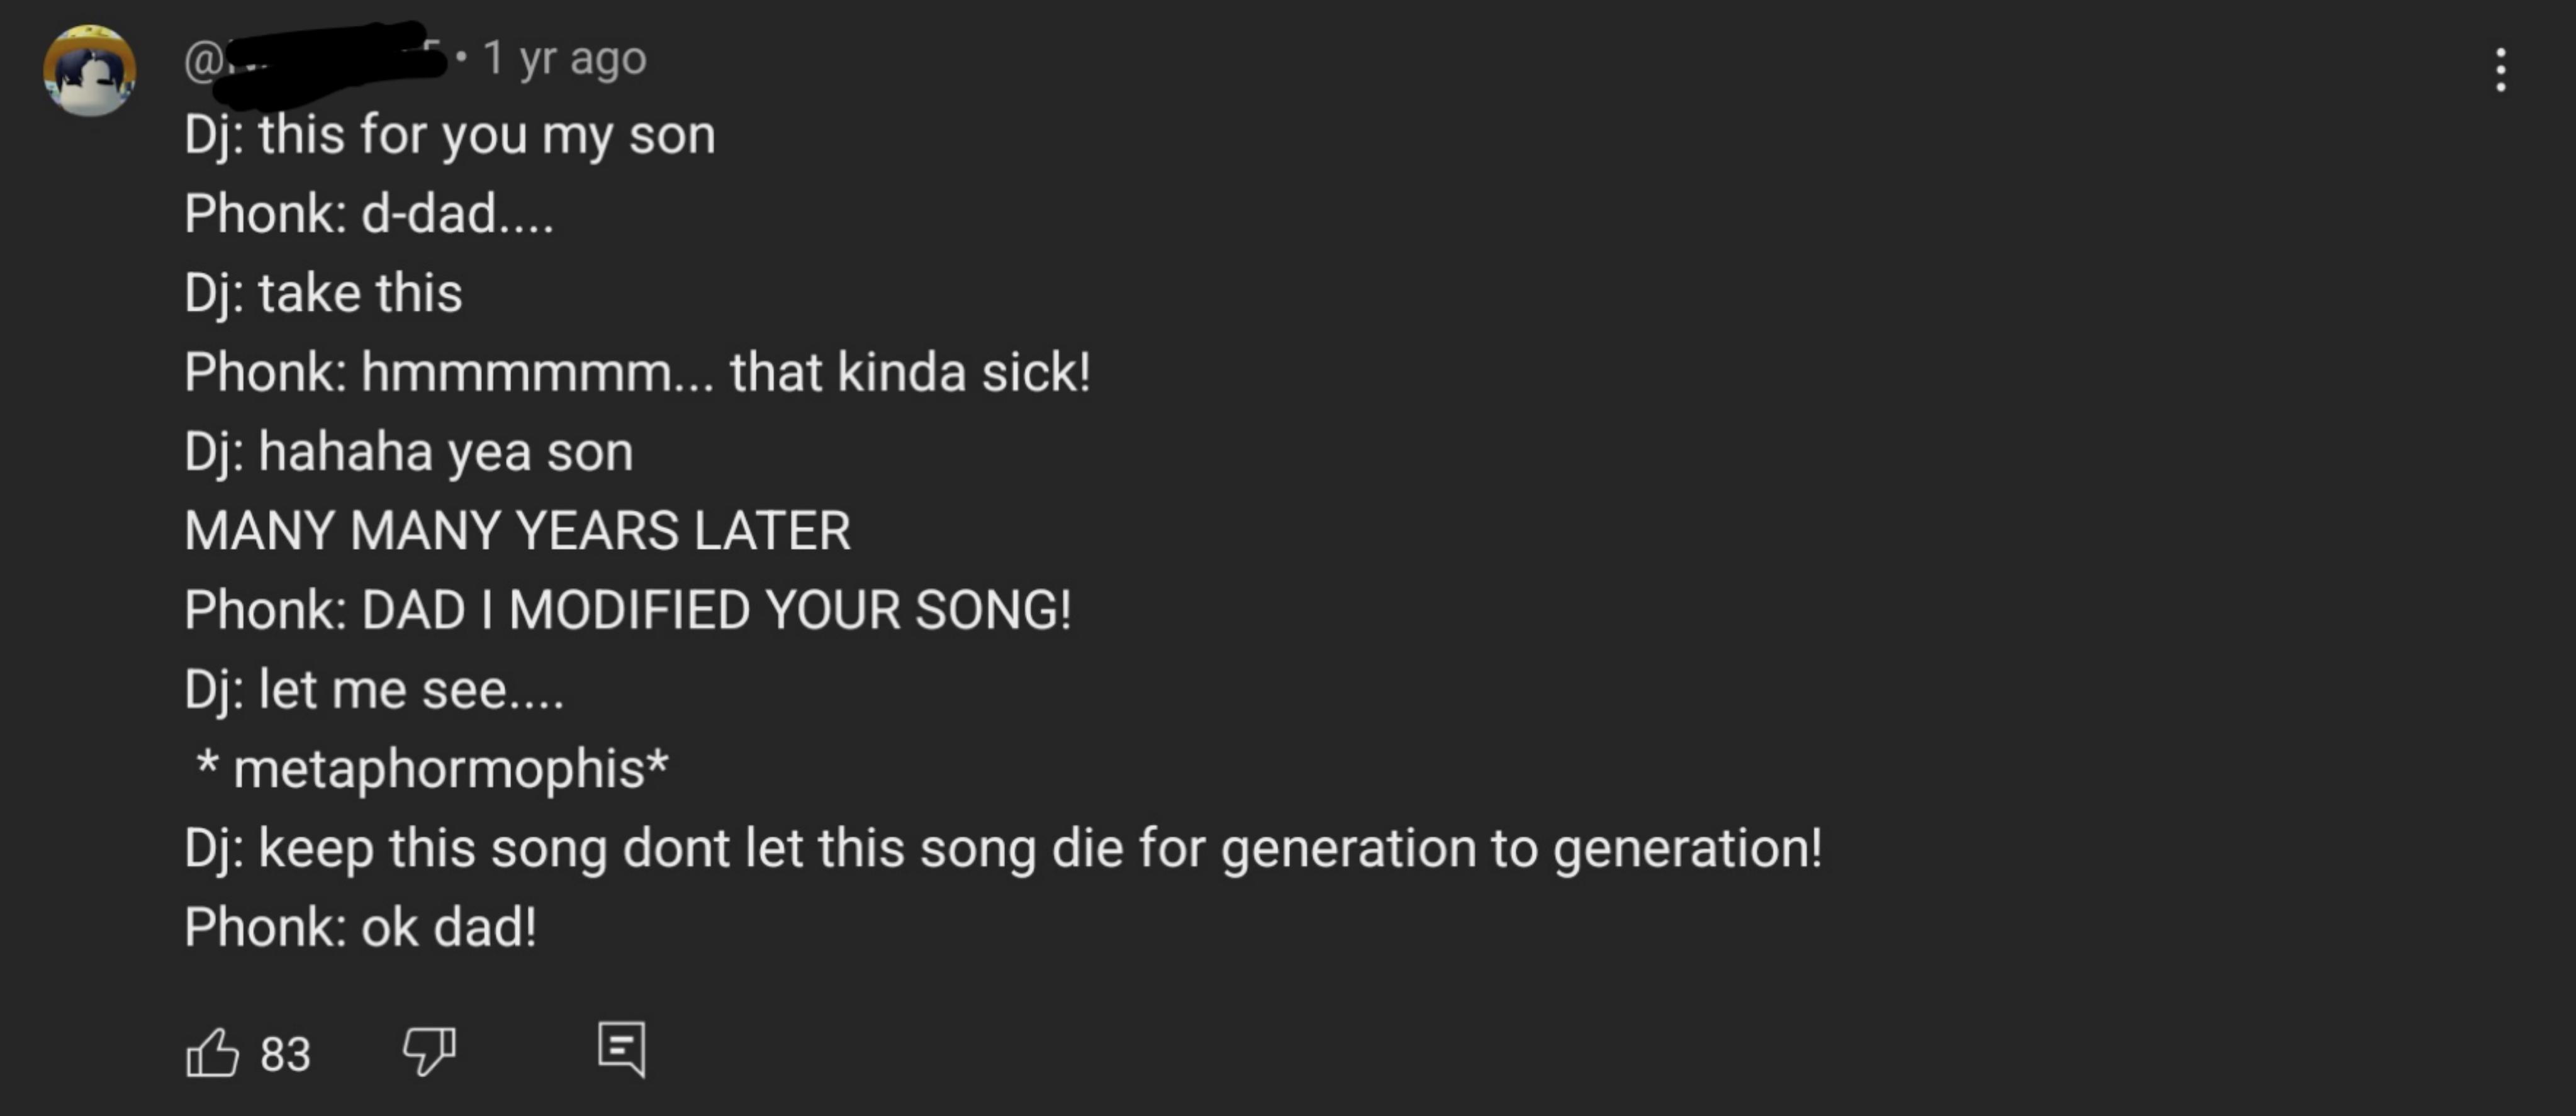Click the "1 yr ago" timestamp

tap(565, 58)
